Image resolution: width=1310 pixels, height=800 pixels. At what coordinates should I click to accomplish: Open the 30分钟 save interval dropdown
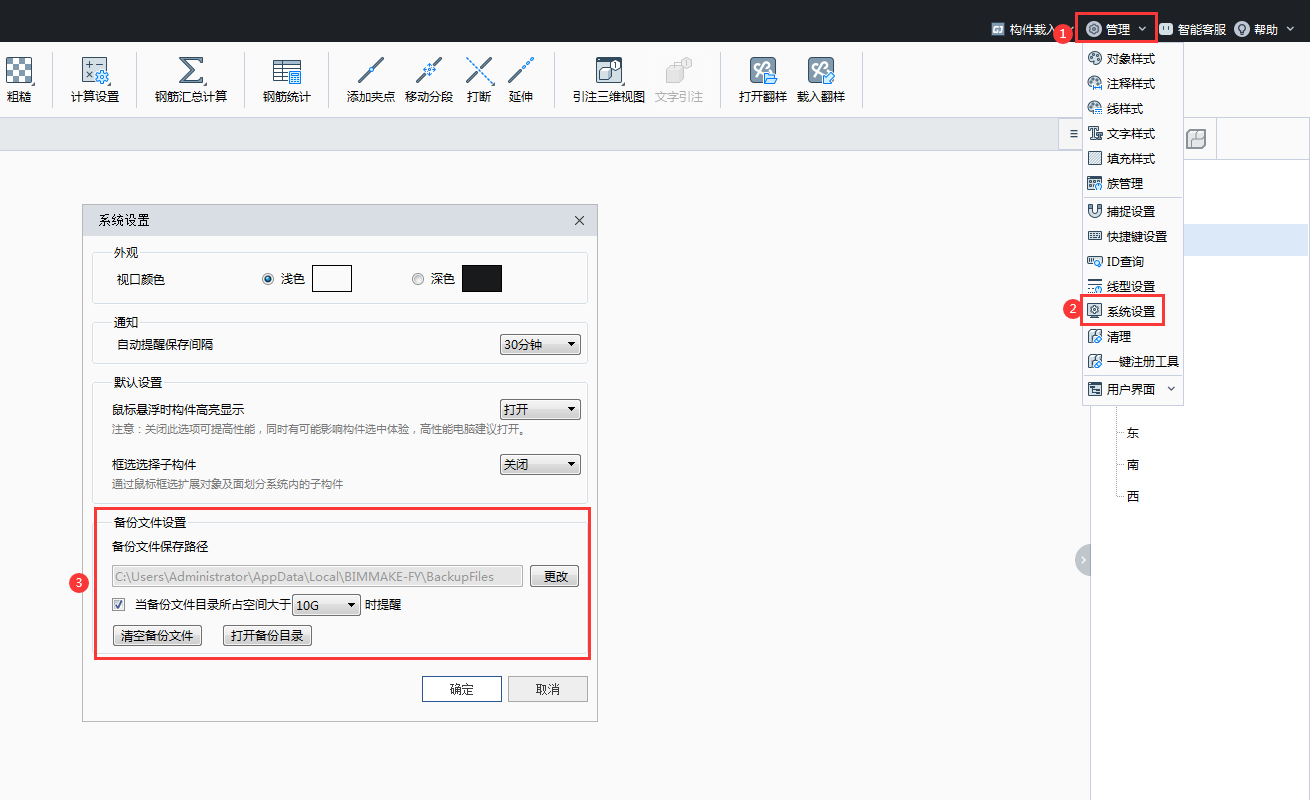coord(540,344)
